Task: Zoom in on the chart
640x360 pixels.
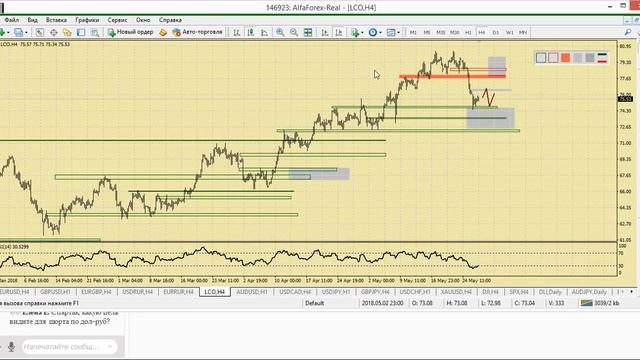Action: pos(280,32)
